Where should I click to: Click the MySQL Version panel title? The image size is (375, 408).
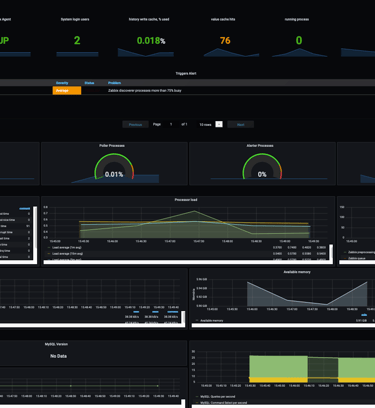56,344
